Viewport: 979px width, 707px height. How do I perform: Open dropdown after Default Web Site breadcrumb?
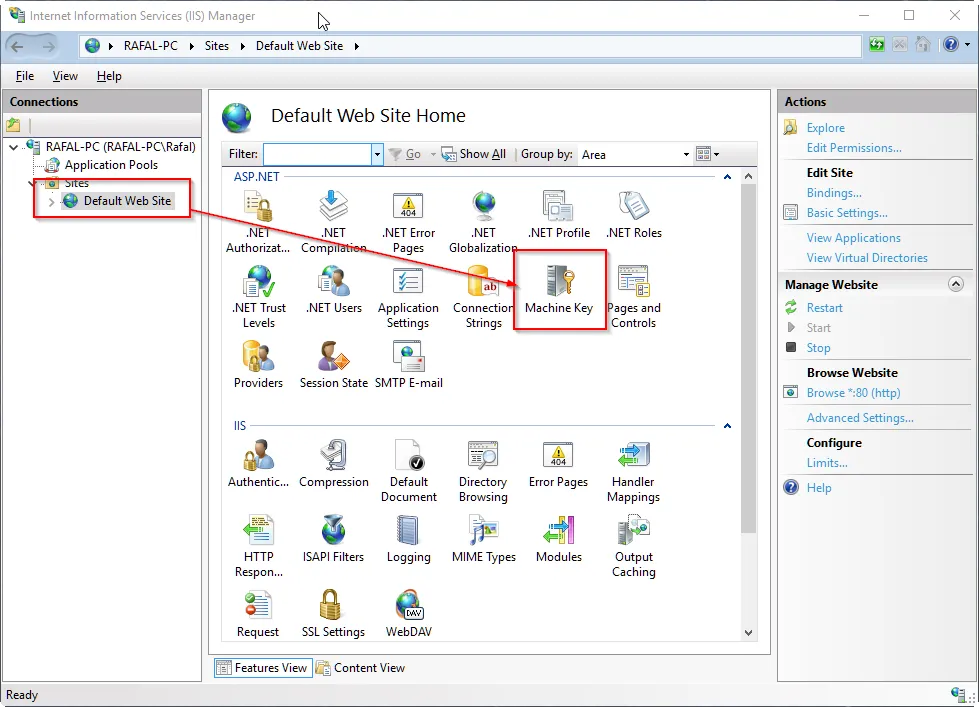click(x=357, y=46)
